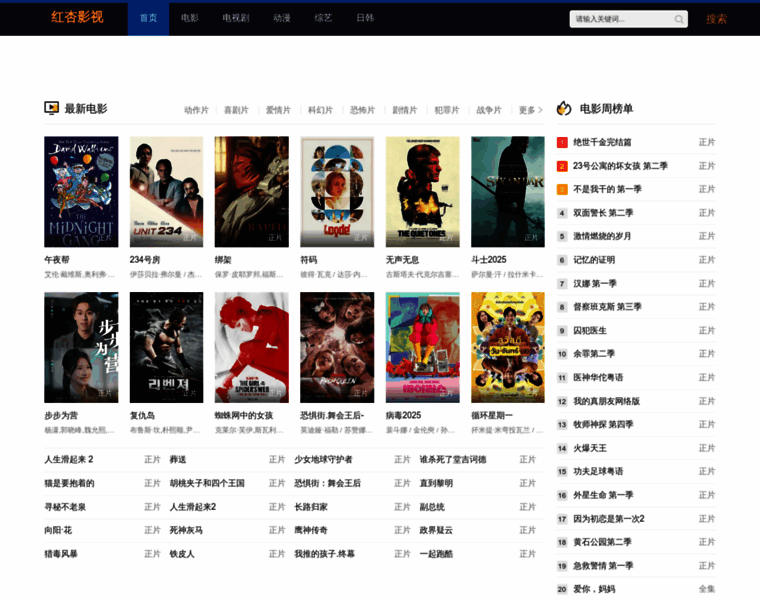Click the flame icon beside 电影周榜单
The height and width of the screenshot is (600, 760).
point(564,108)
